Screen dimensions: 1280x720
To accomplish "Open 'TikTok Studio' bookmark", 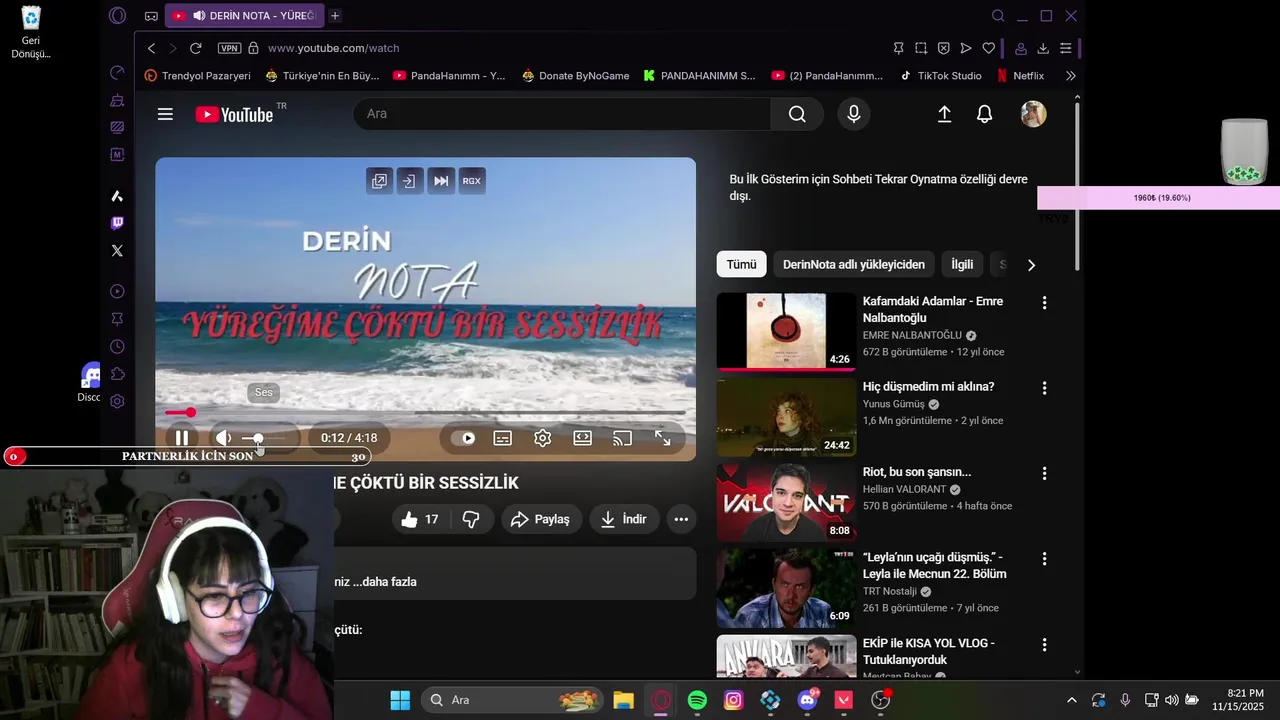I will [x=941, y=76].
